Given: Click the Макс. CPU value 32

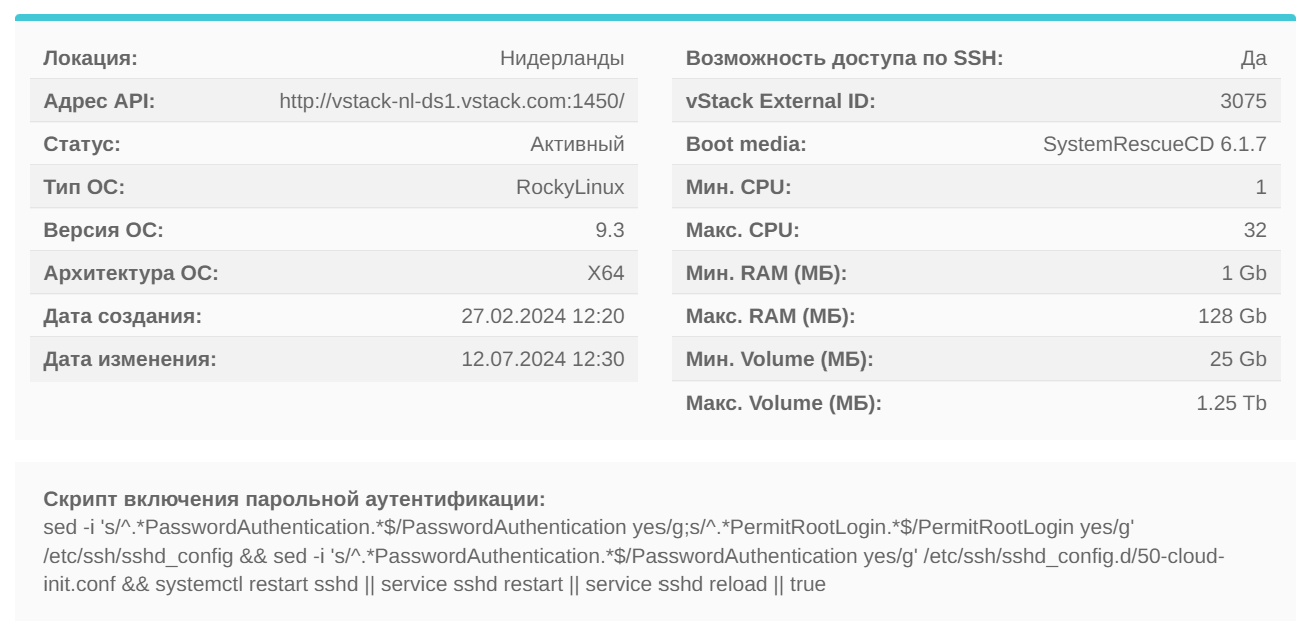Looking at the screenshot, I should point(1255,230).
